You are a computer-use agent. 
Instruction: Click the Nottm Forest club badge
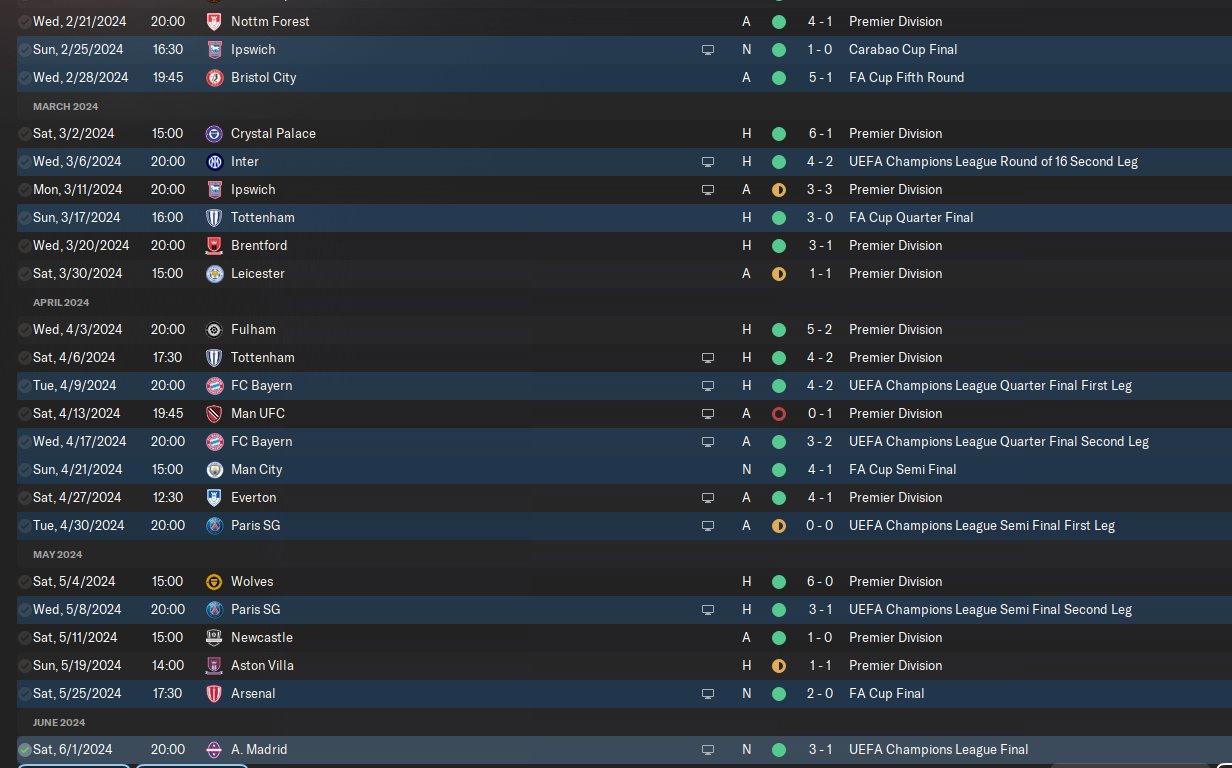tap(213, 21)
